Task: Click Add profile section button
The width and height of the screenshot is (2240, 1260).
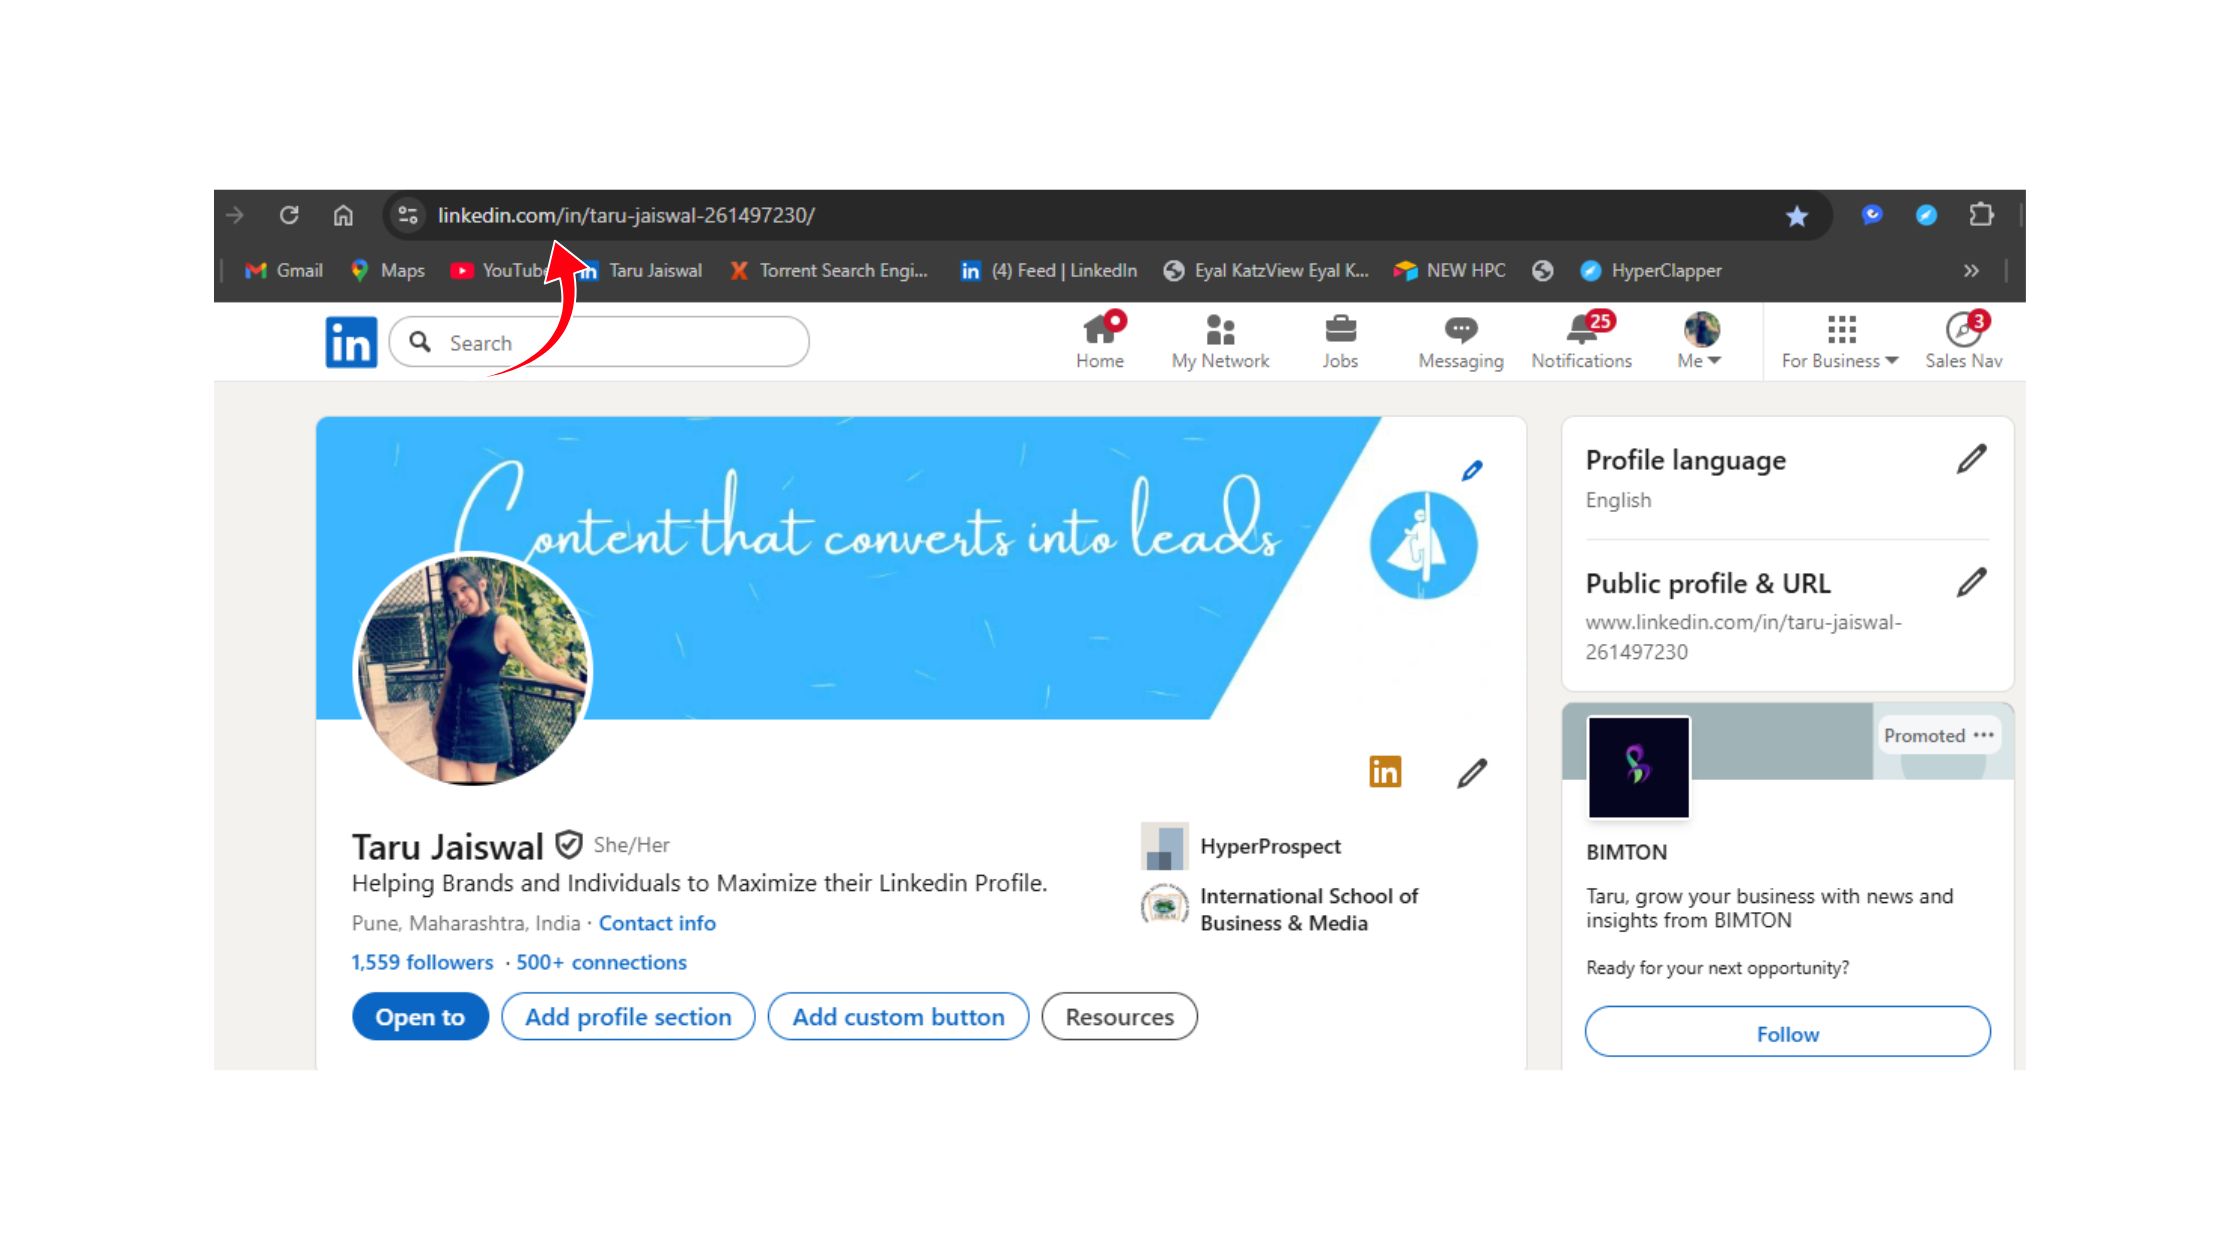Action: pos(628,1017)
